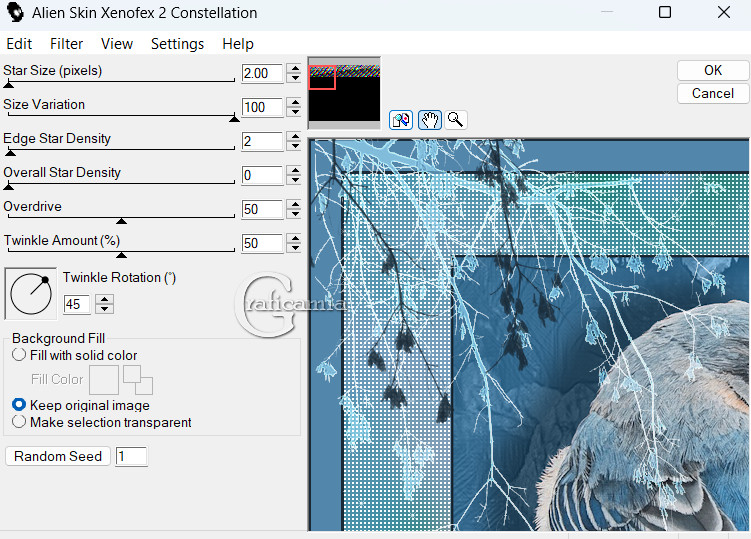Click the Star Size value field
Viewport: 751px width, 539px height.
262,73
